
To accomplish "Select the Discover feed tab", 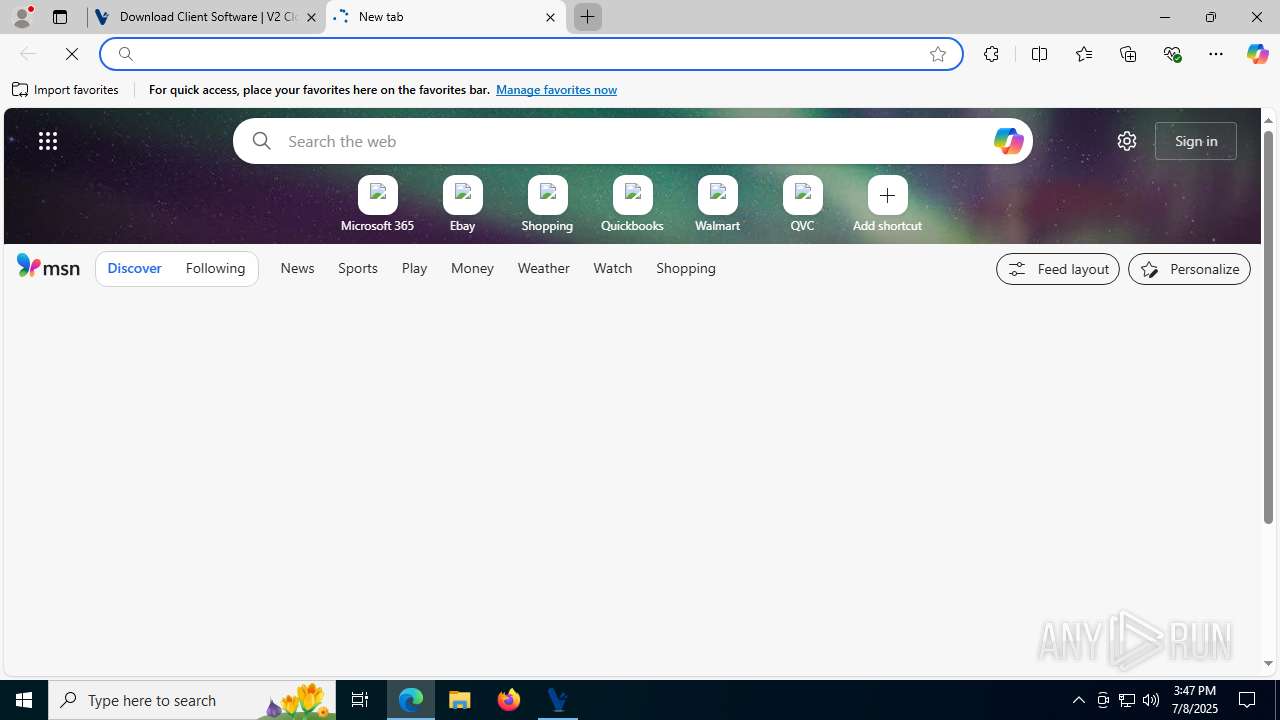I will click(x=134, y=268).
